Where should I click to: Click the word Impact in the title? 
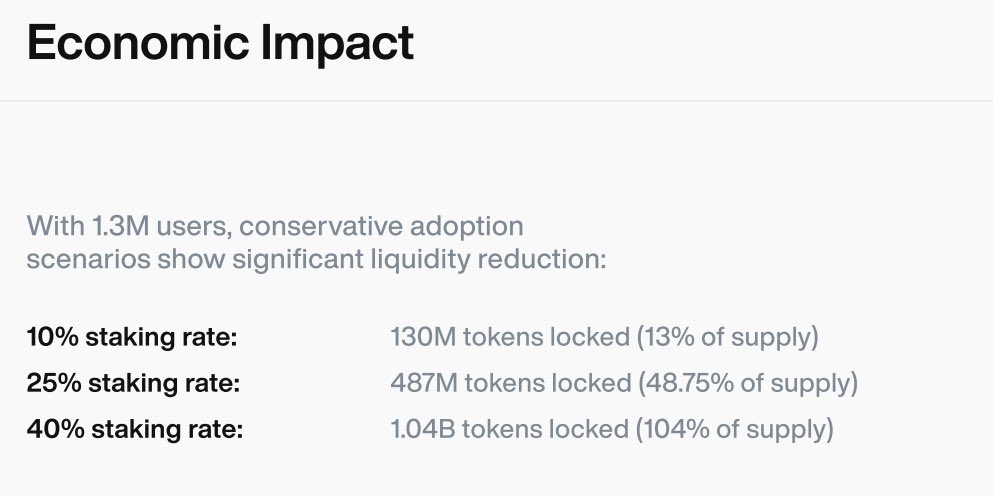tap(338, 44)
